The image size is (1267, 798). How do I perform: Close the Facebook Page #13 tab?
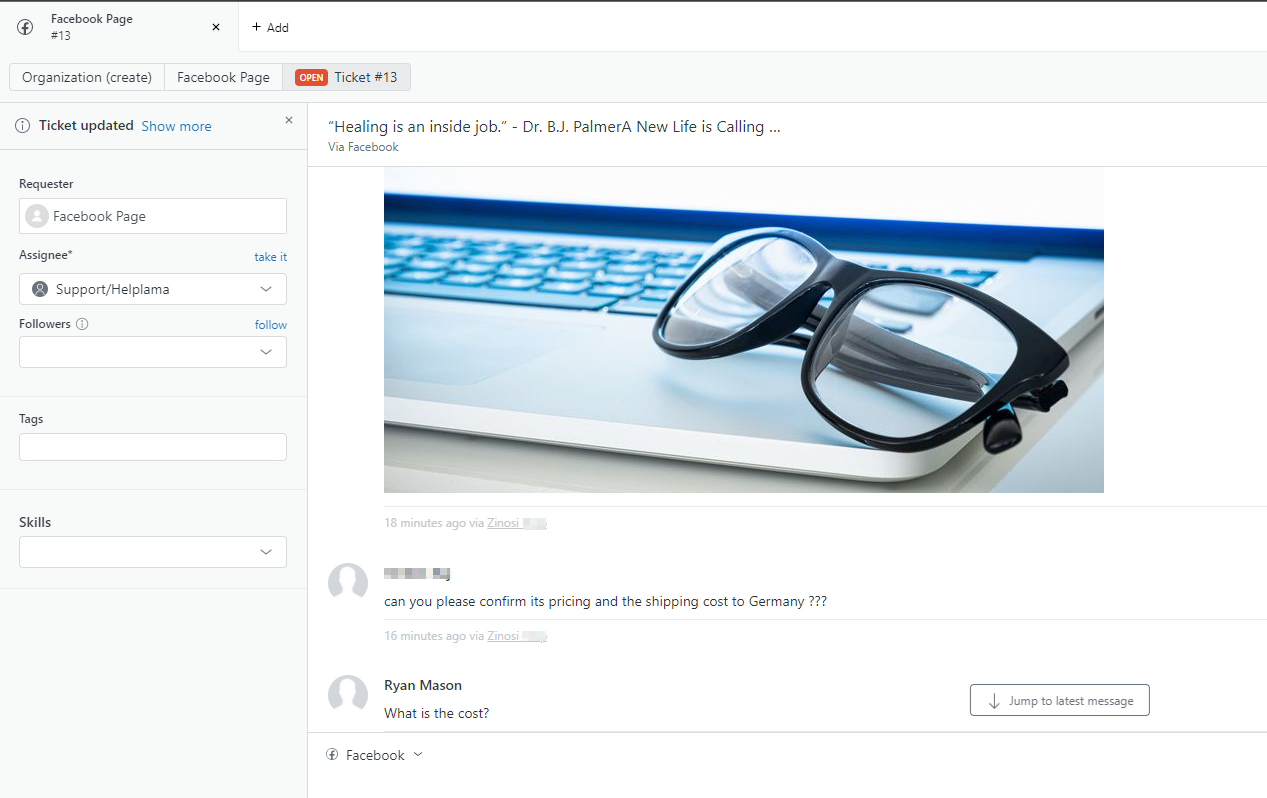pos(216,27)
